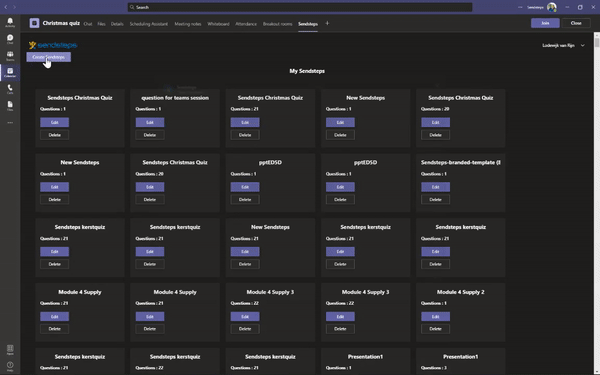This screenshot has height=375, width=600.
Task: Open the profile avatar menu
Action: [x=551, y=7]
